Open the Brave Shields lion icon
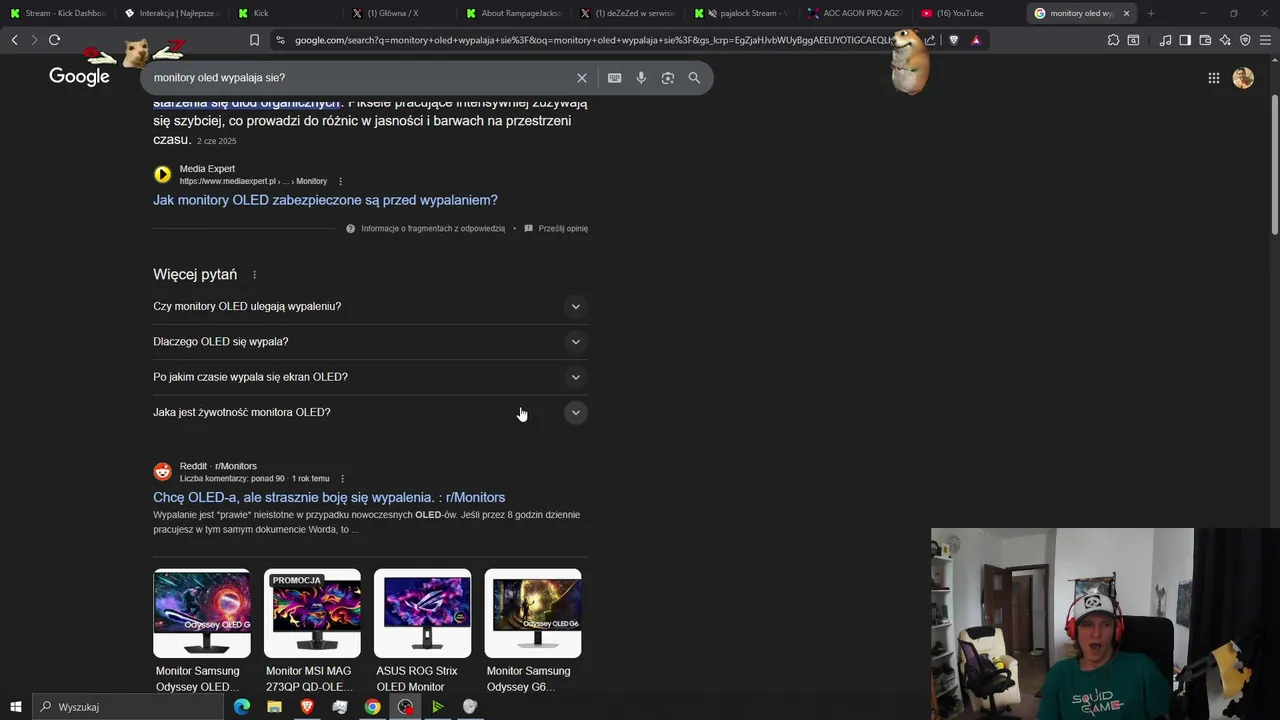Screen dimensions: 1280x720 click(x=953, y=40)
